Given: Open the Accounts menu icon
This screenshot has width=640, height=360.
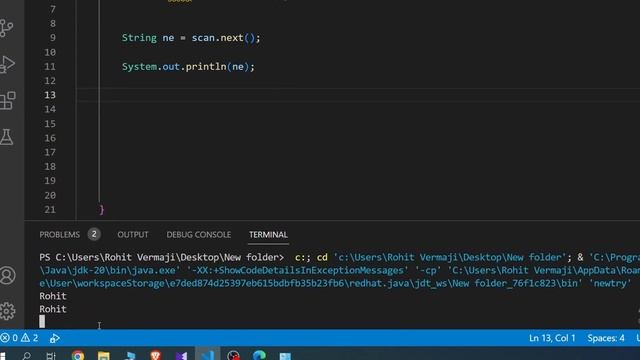Looking at the screenshot, I should point(7,275).
